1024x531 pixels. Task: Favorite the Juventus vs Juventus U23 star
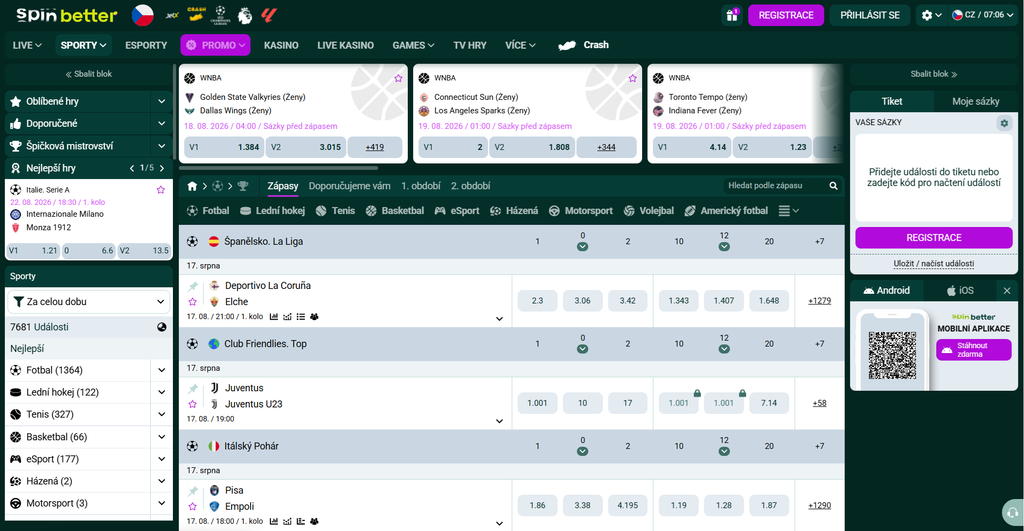(x=193, y=404)
